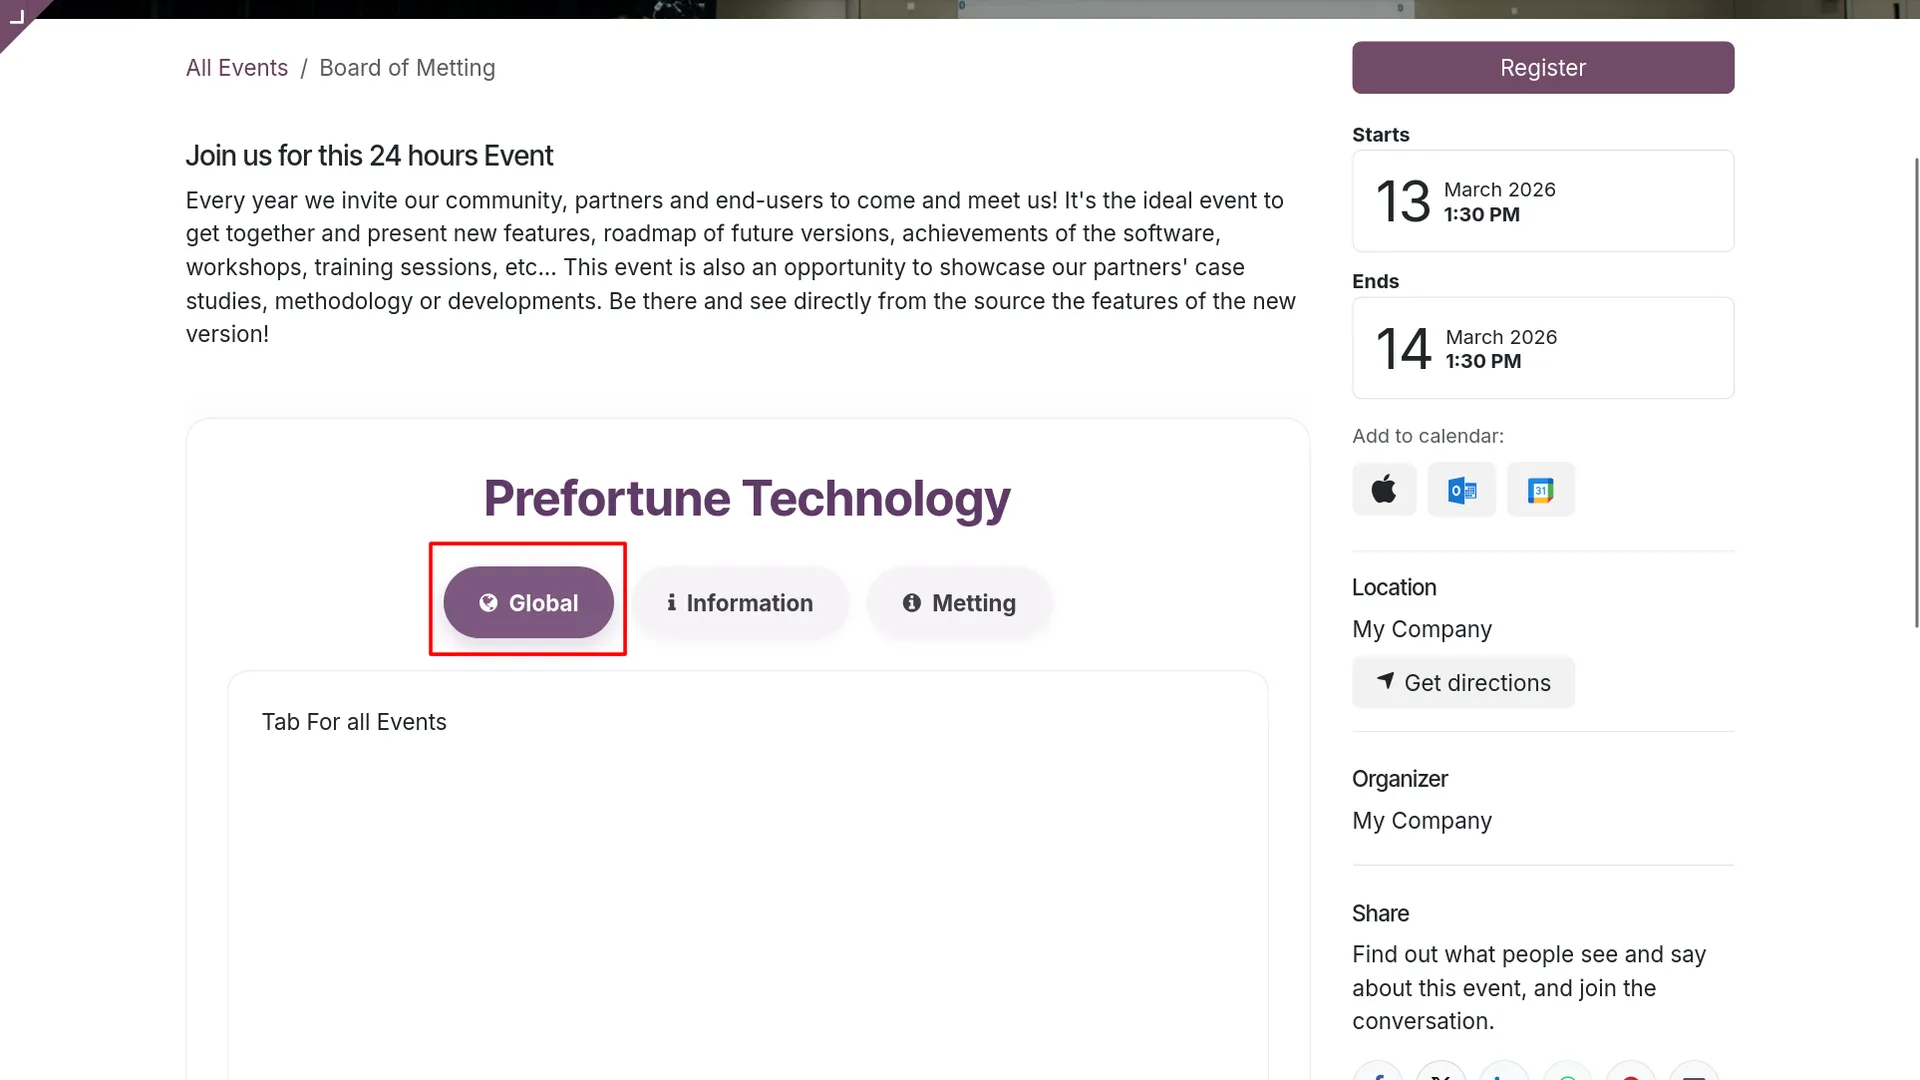Open the Metting tab
Image resolution: width=1920 pixels, height=1080 pixels.
tap(959, 602)
